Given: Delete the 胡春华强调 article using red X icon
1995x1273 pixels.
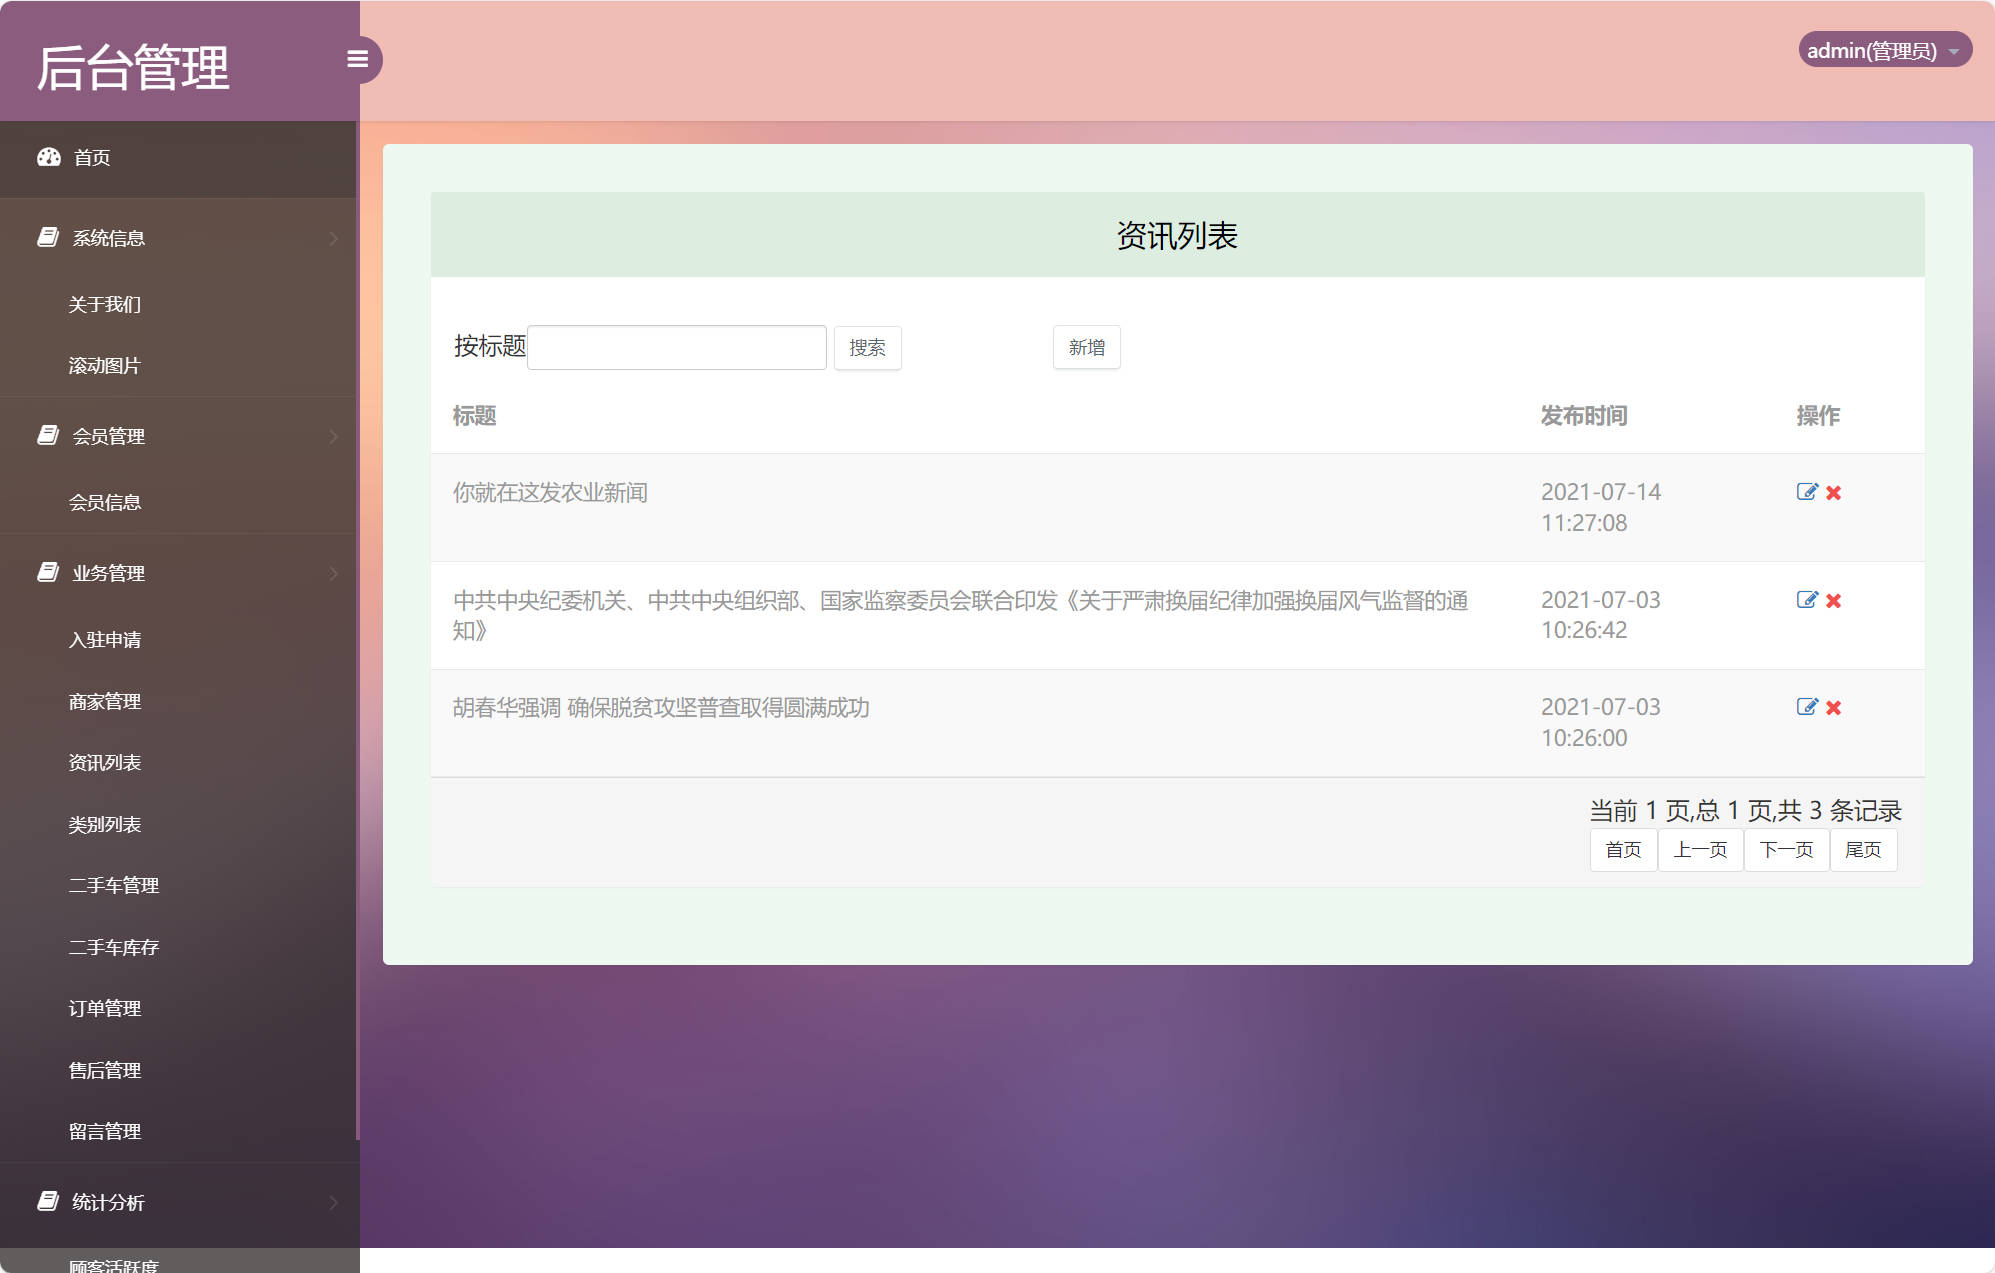Looking at the screenshot, I should pos(1833,707).
